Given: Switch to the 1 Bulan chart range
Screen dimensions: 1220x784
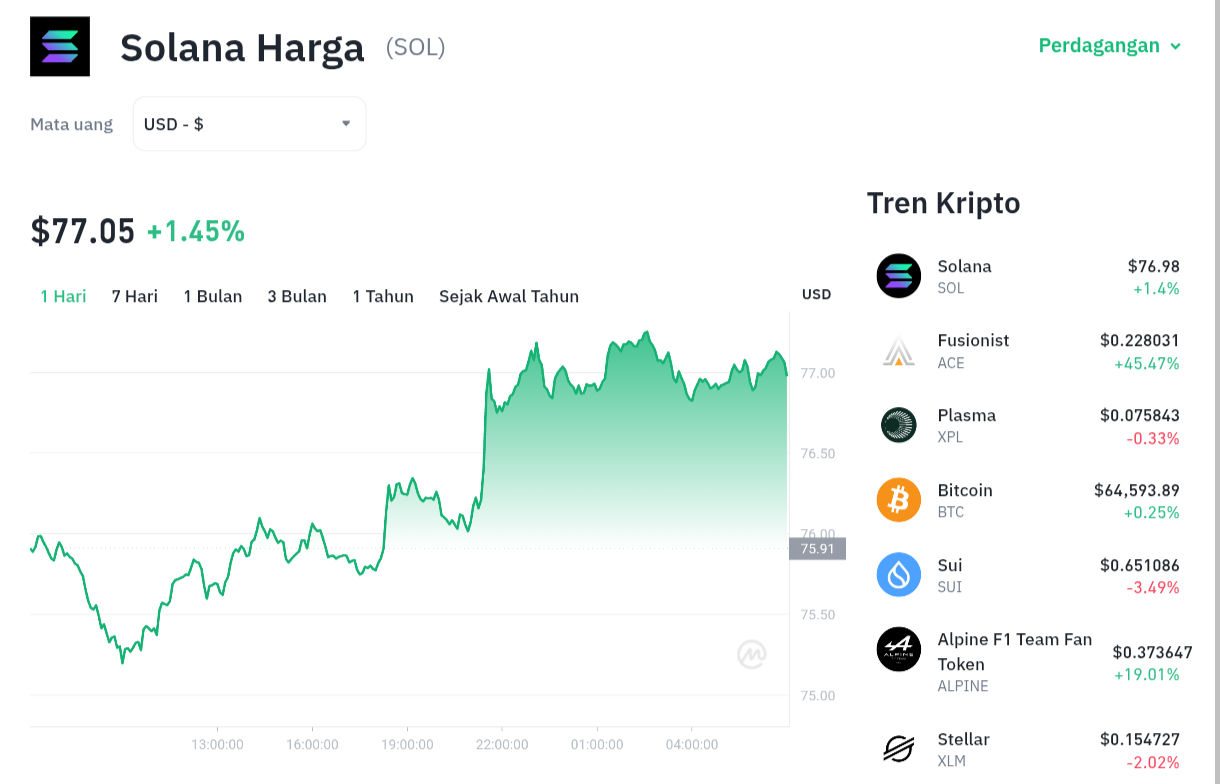Looking at the screenshot, I should tap(213, 296).
